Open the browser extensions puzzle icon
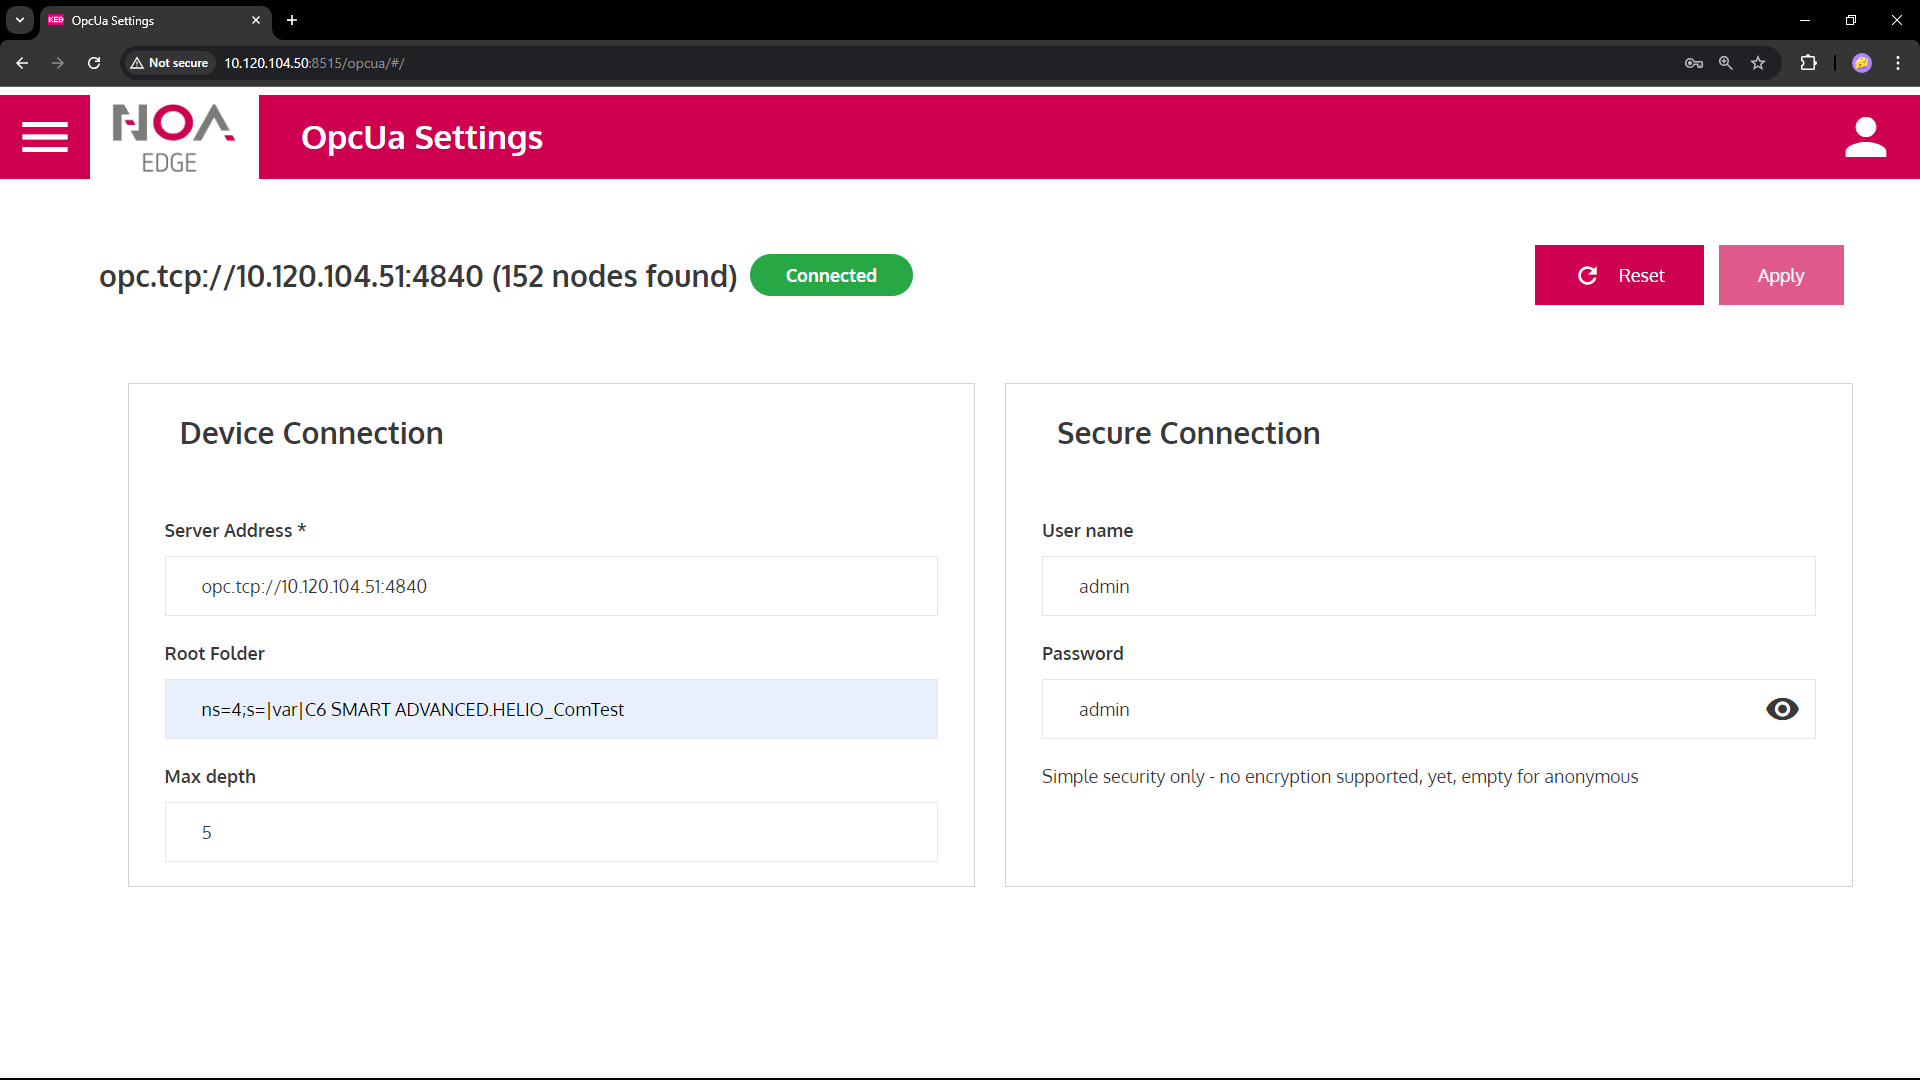Screen dimensions: 1920x1080 1808,63
